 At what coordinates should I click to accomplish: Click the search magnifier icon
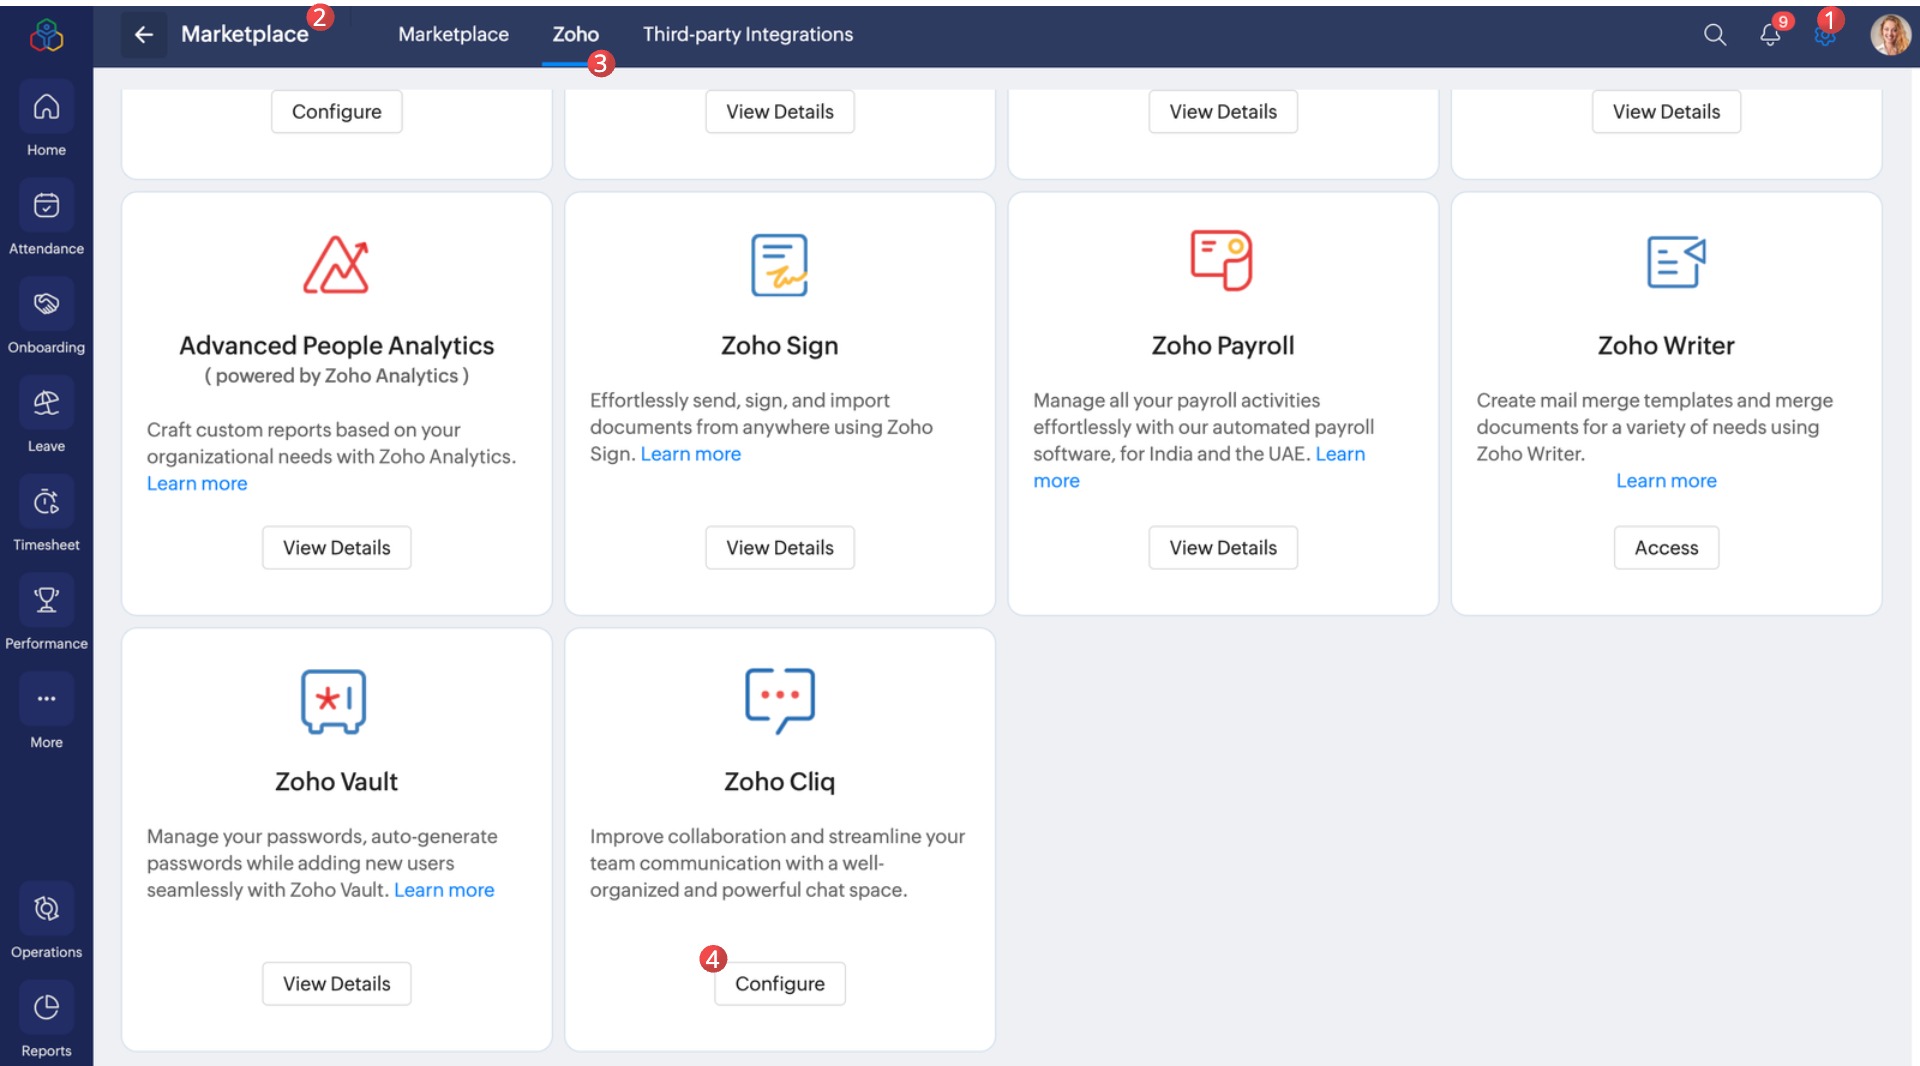(x=1715, y=35)
